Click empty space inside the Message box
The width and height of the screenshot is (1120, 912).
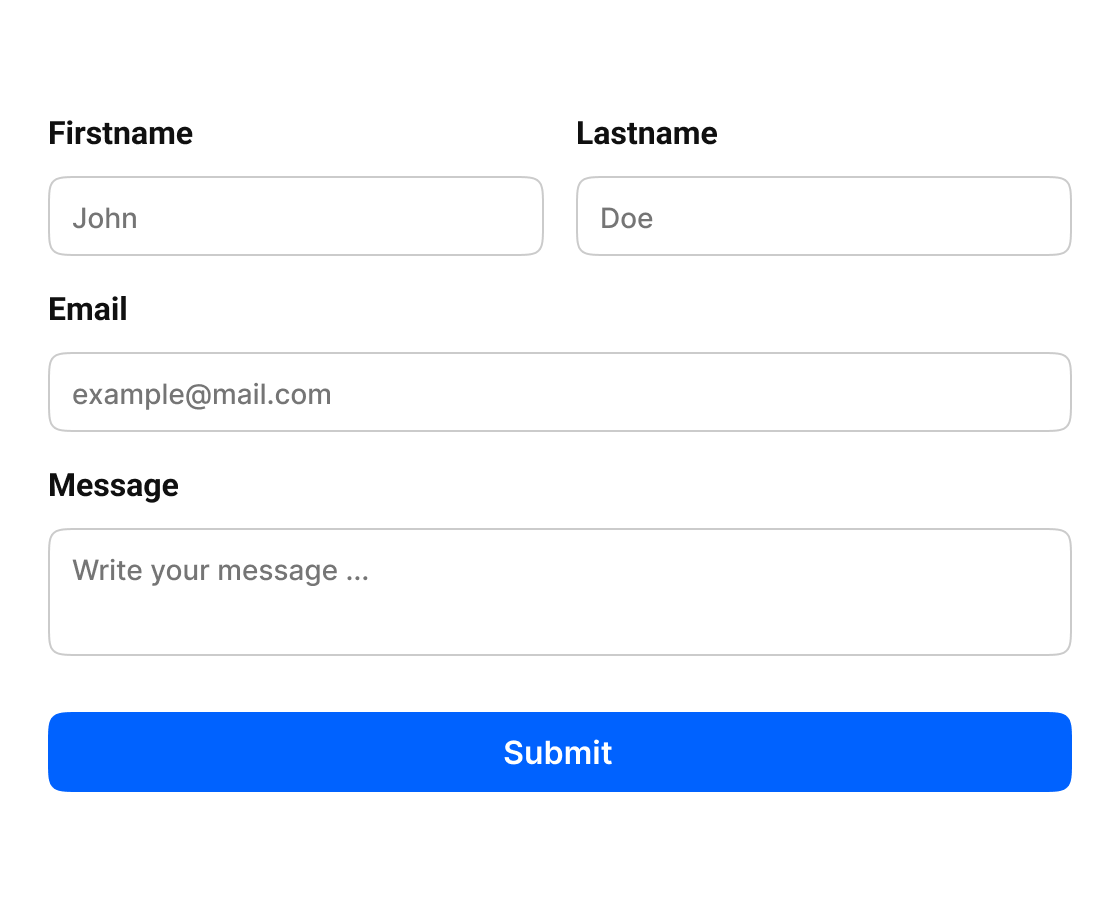click(x=714, y=614)
